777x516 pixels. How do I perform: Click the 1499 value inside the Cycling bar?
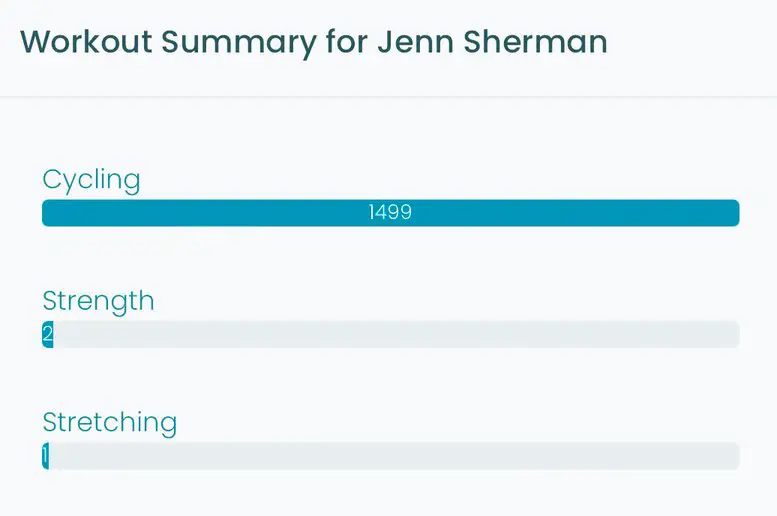390,213
